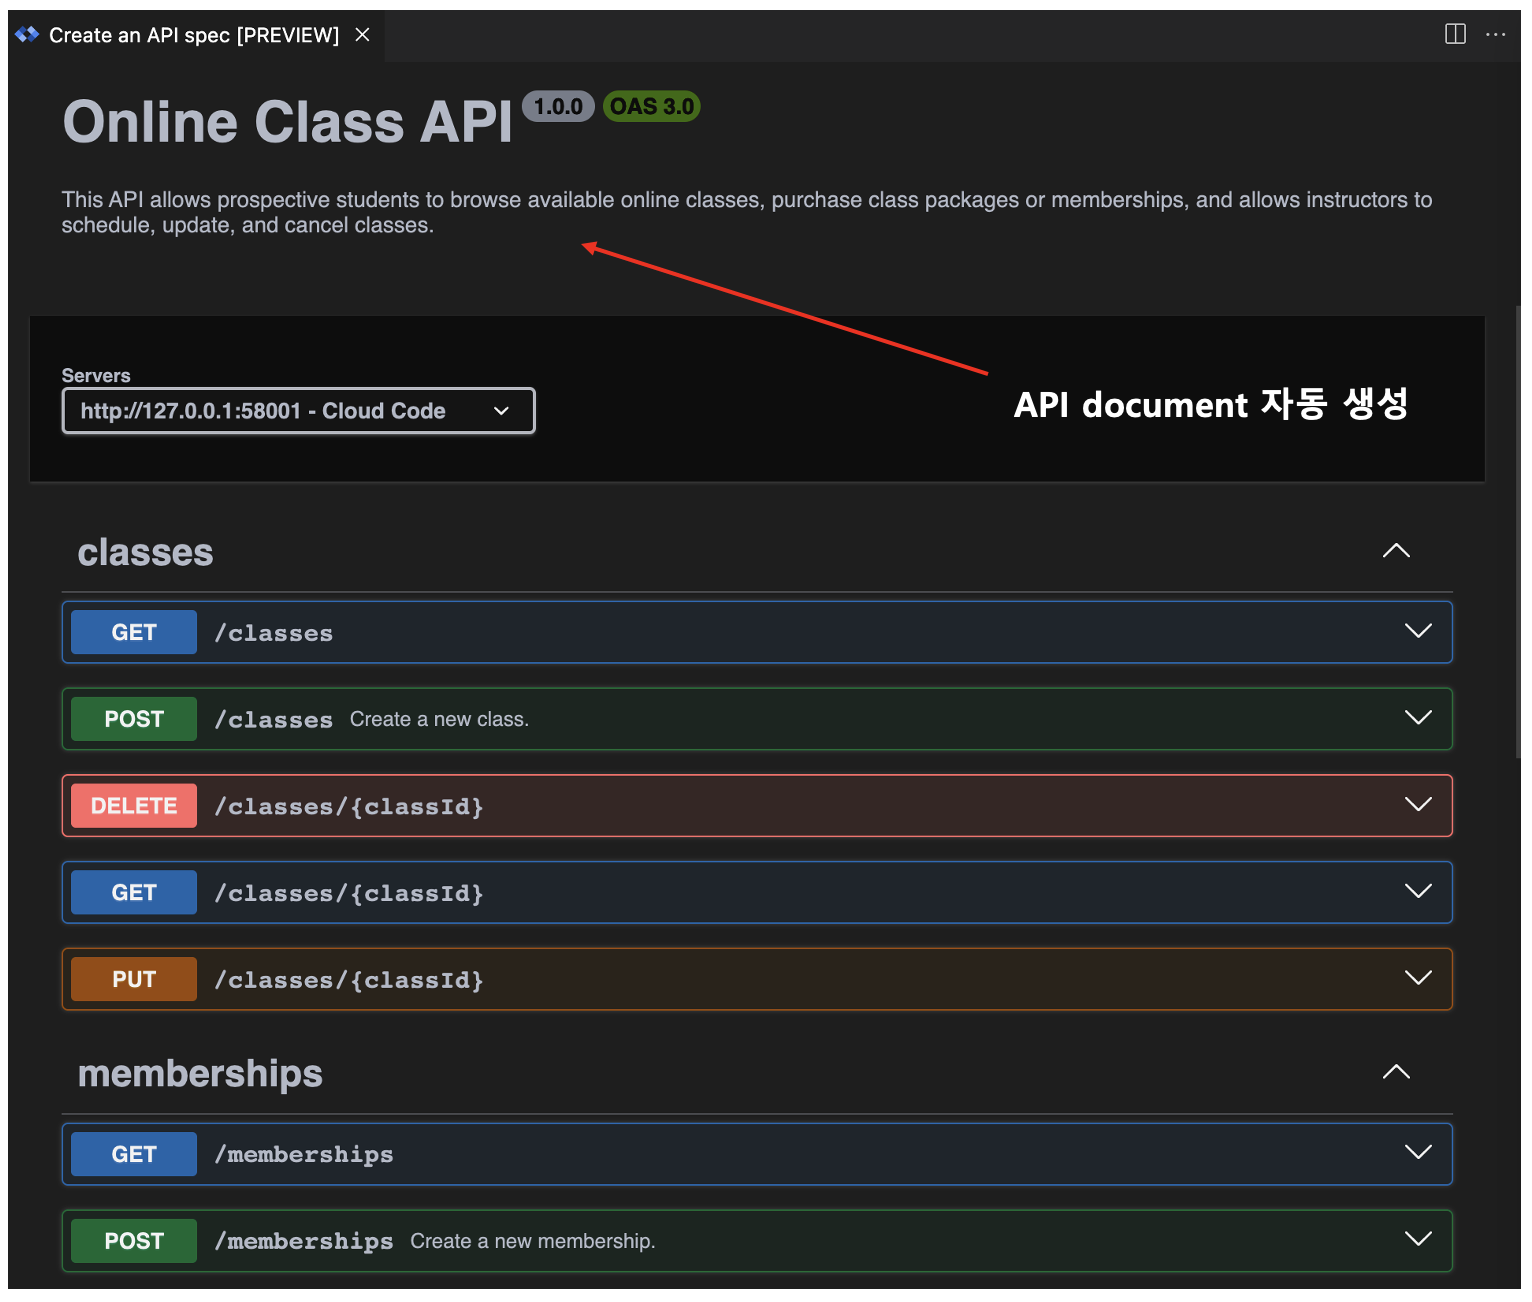
Task: Click the POST badge for /memberships
Action: 134,1241
